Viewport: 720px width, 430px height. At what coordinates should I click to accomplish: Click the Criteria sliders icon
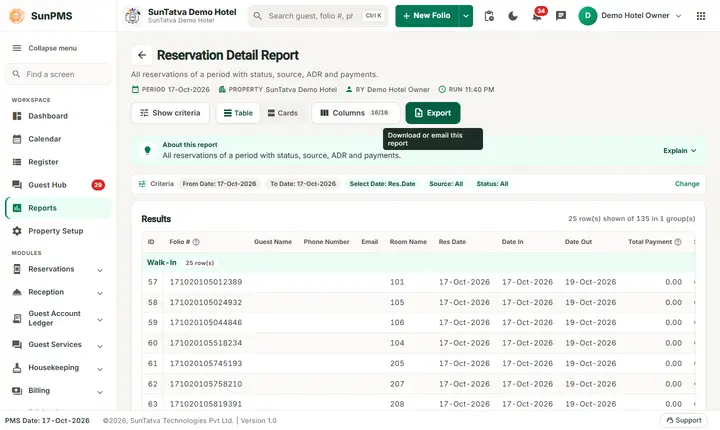click(x=142, y=184)
